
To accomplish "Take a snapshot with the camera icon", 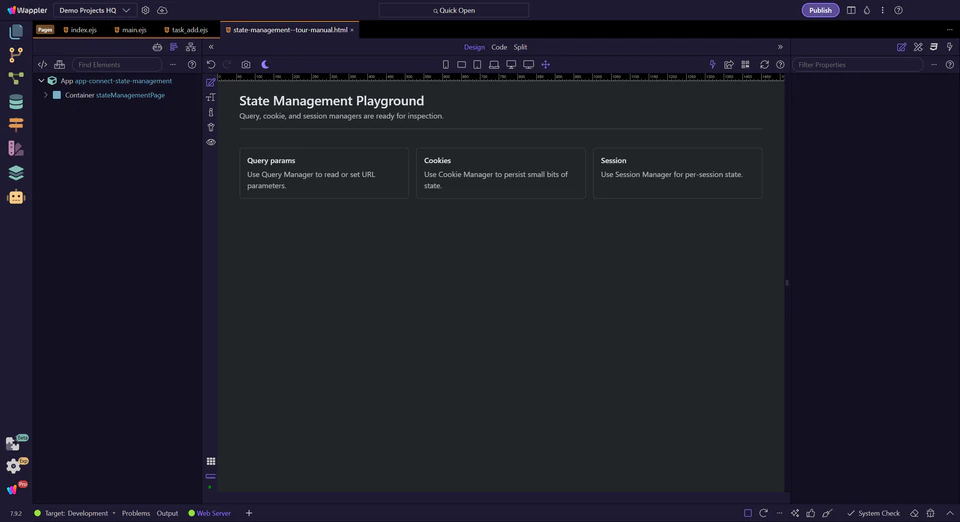I will point(246,64).
